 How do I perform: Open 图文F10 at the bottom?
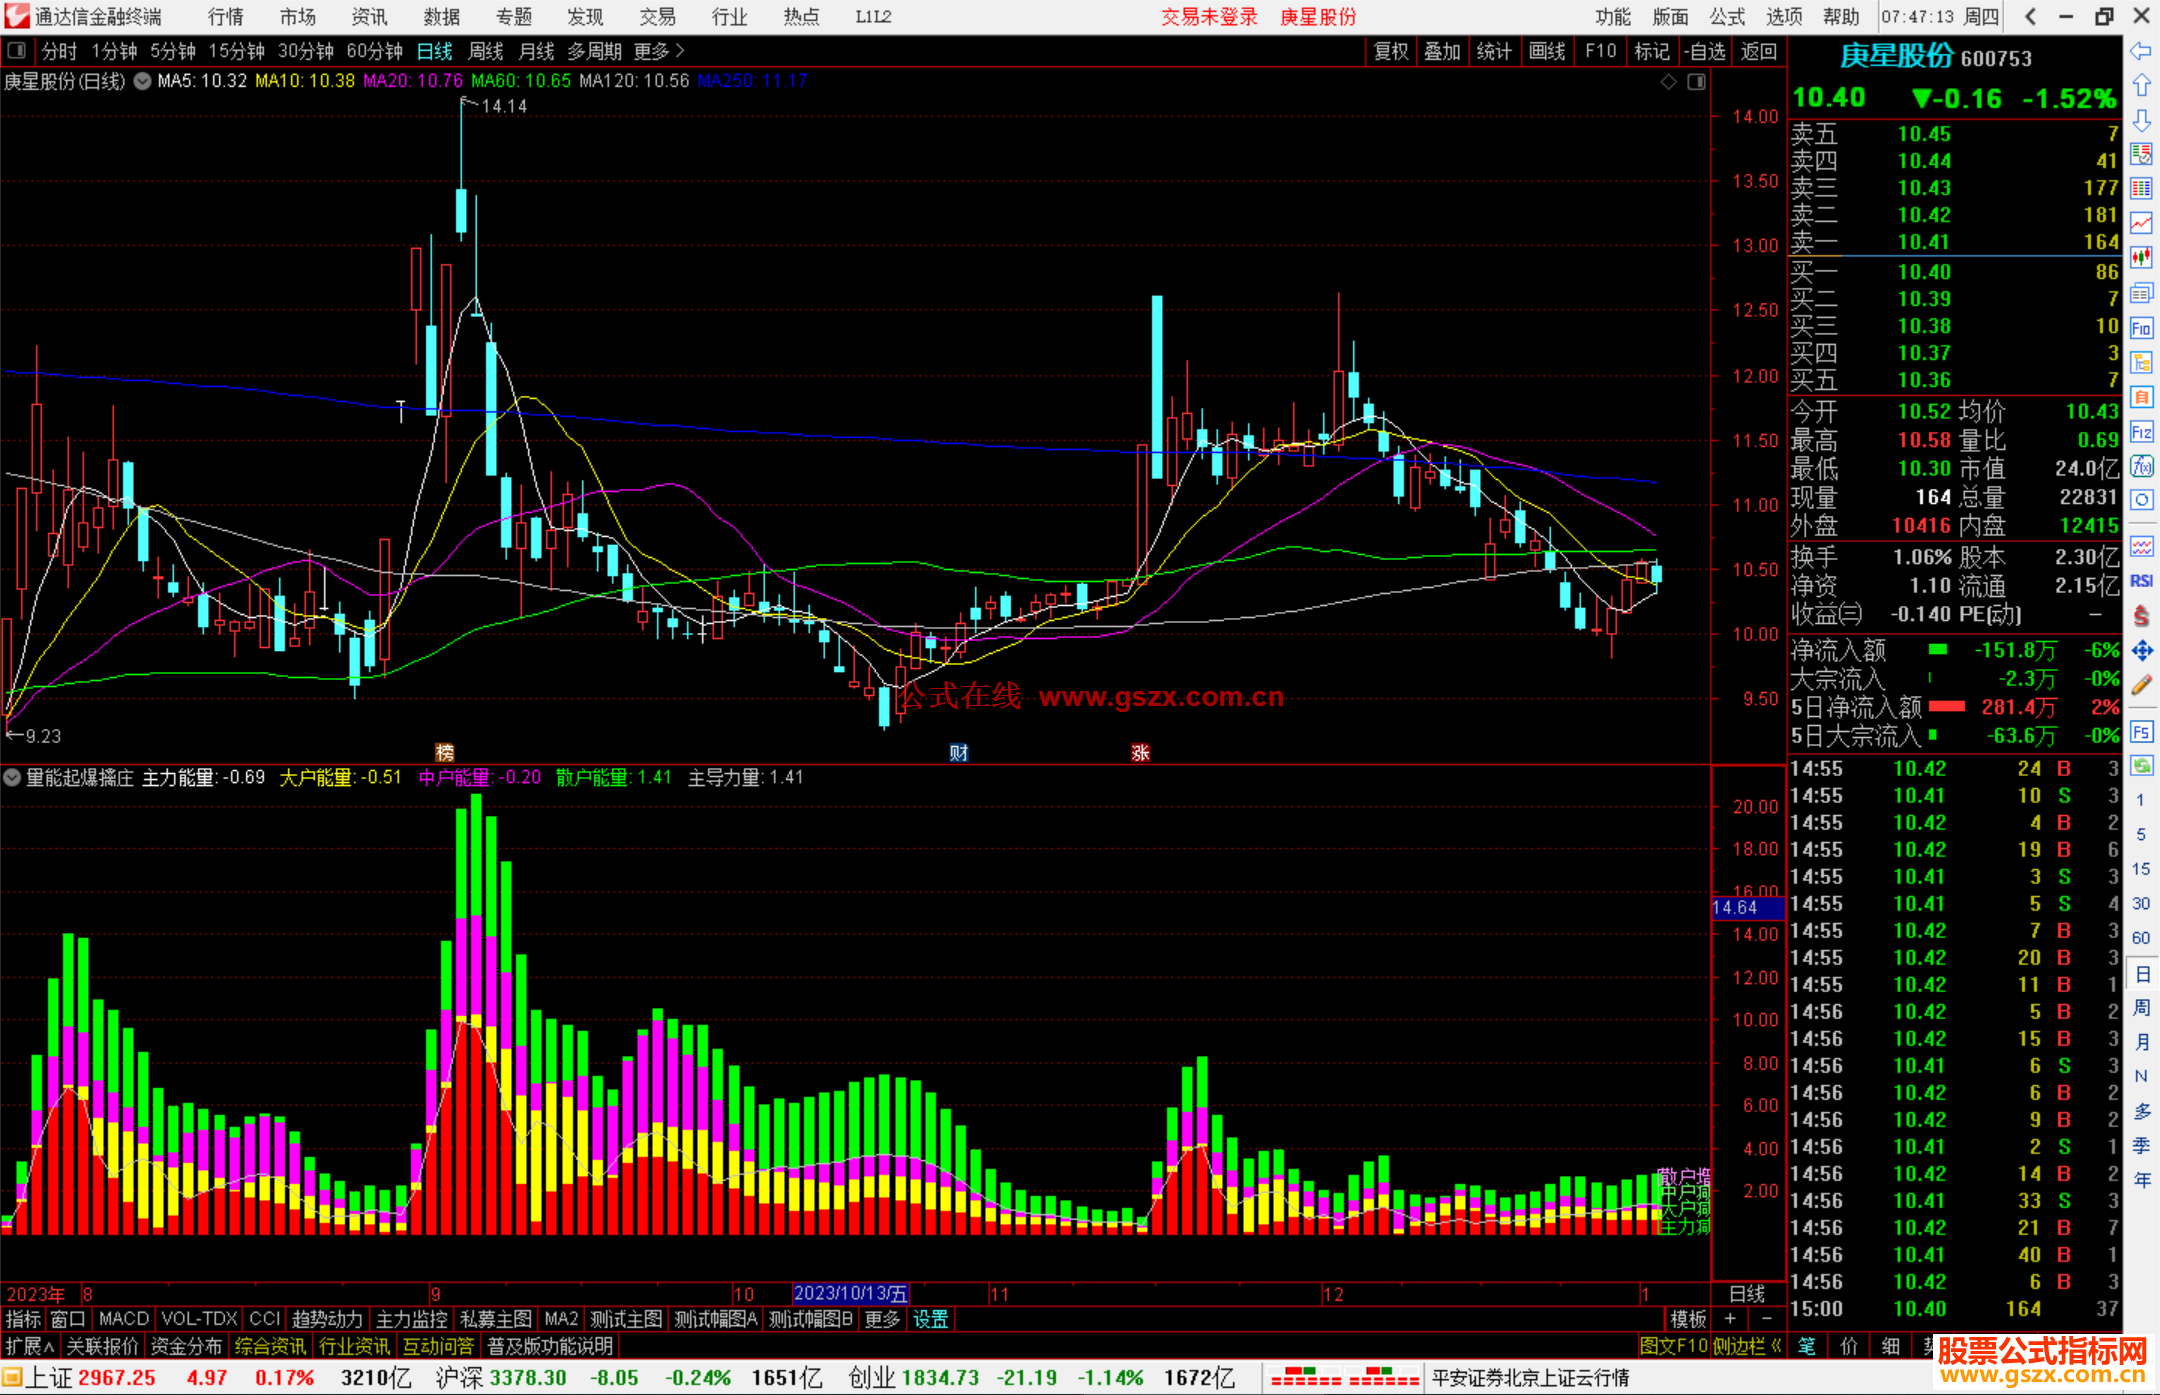click(1673, 1346)
